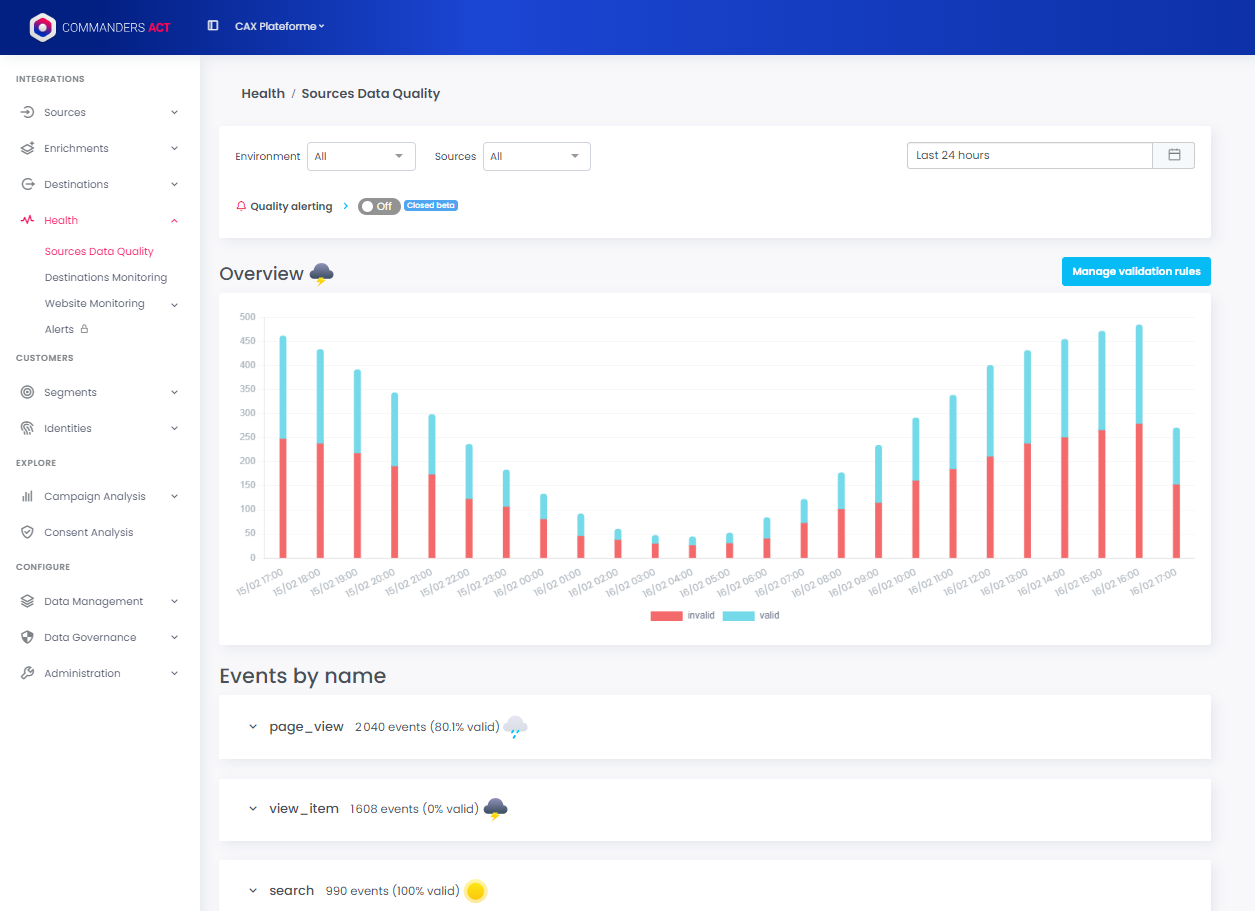This screenshot has width=1255, height=911.
Task: Open the Environment dropdown
Action: click(361, 156)
